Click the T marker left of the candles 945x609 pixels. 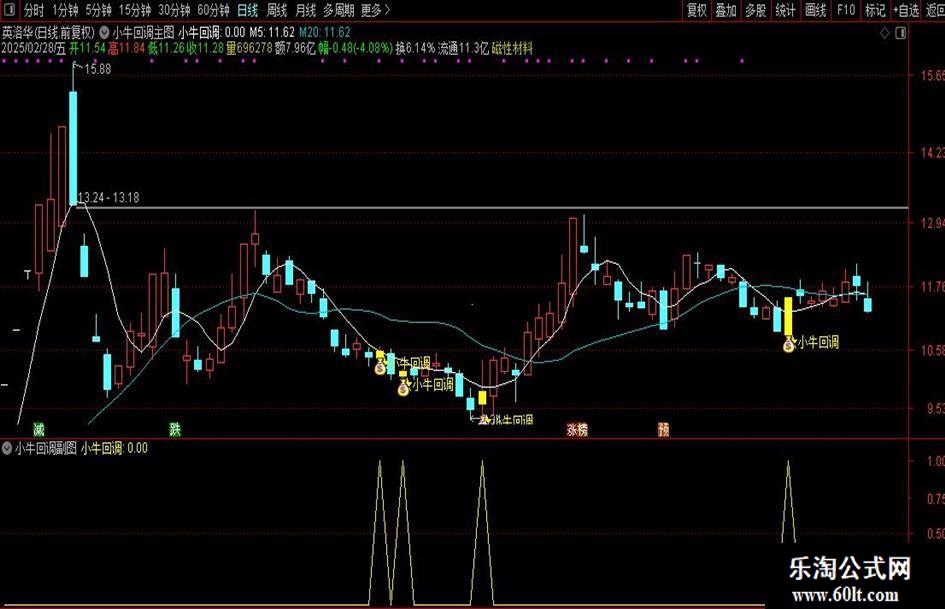click(27, 274)
